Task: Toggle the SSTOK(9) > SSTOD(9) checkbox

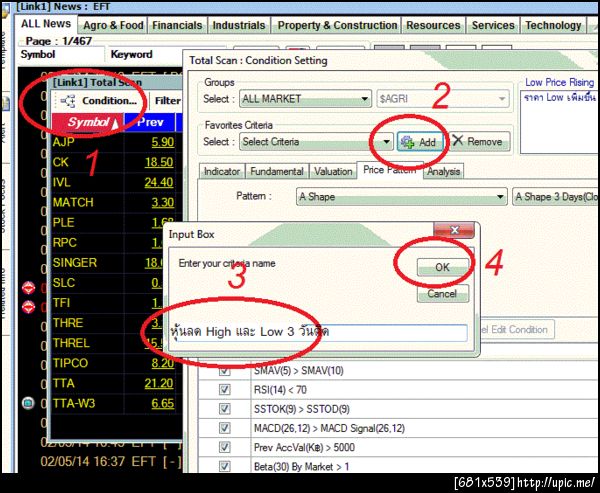Action: (224, 409)
